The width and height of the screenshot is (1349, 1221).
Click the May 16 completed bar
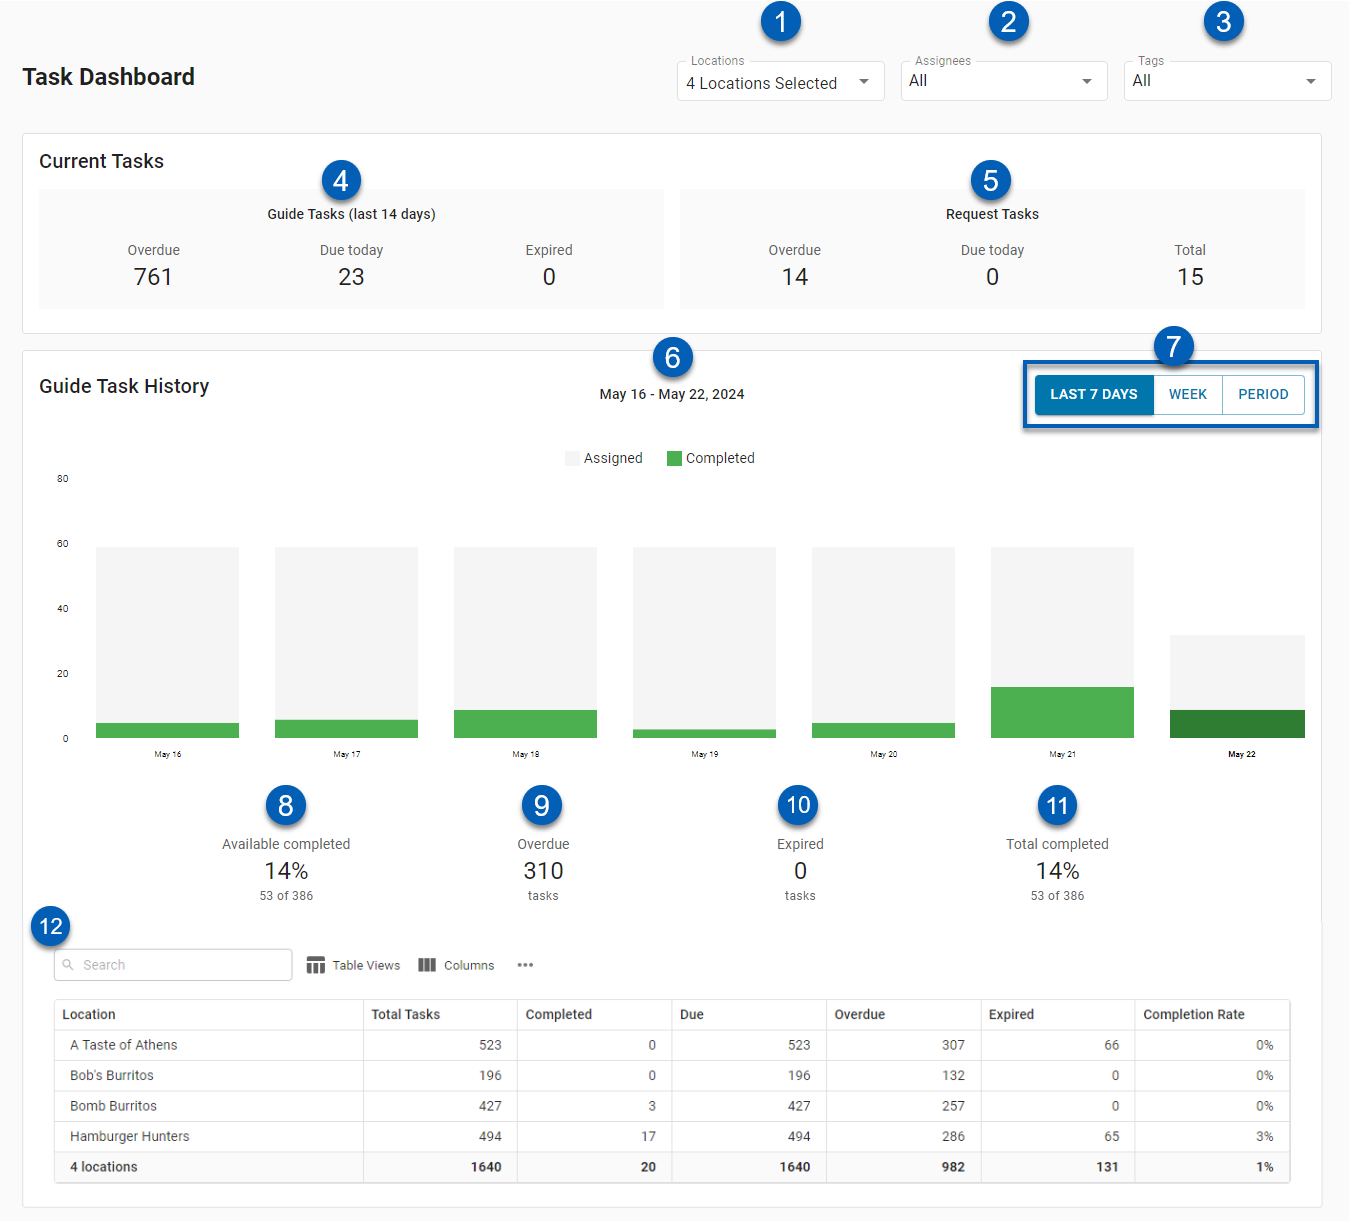click(x=167, y=730)
